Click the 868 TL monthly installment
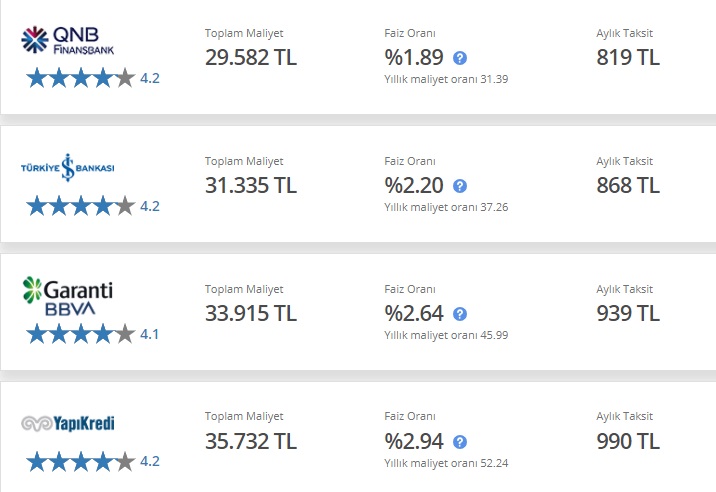This screenshot has height=492, width=716. (x=628, y=185)
